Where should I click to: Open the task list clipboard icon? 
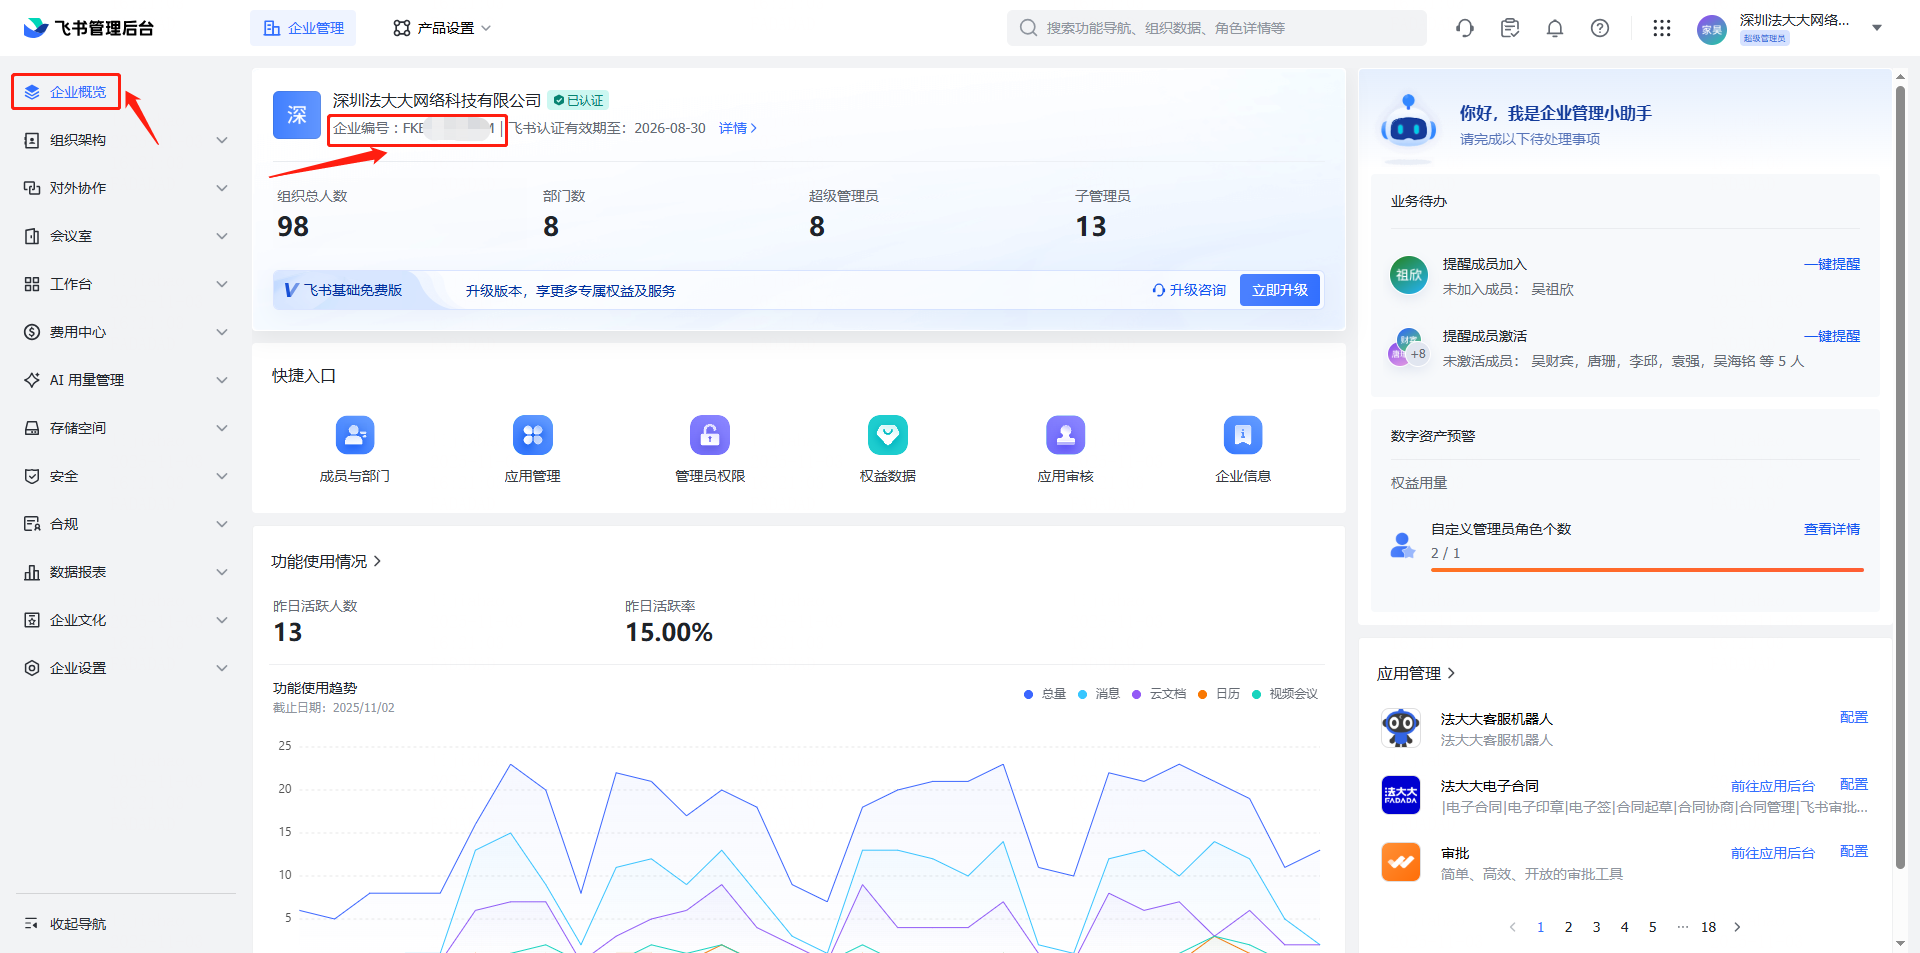click(1510, 28)
